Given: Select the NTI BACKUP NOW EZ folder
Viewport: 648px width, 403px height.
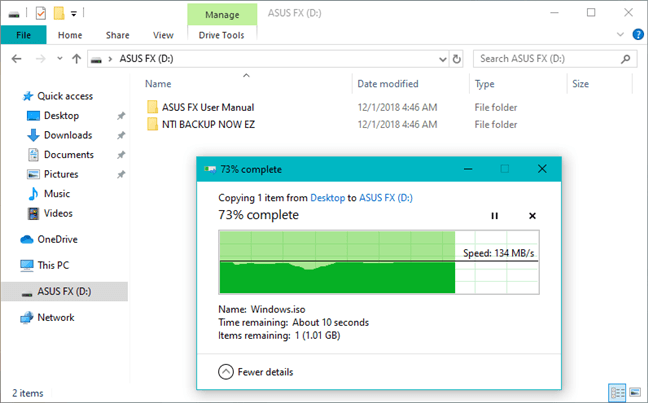Looking at the screenshot, I should (x=208, y=124).
